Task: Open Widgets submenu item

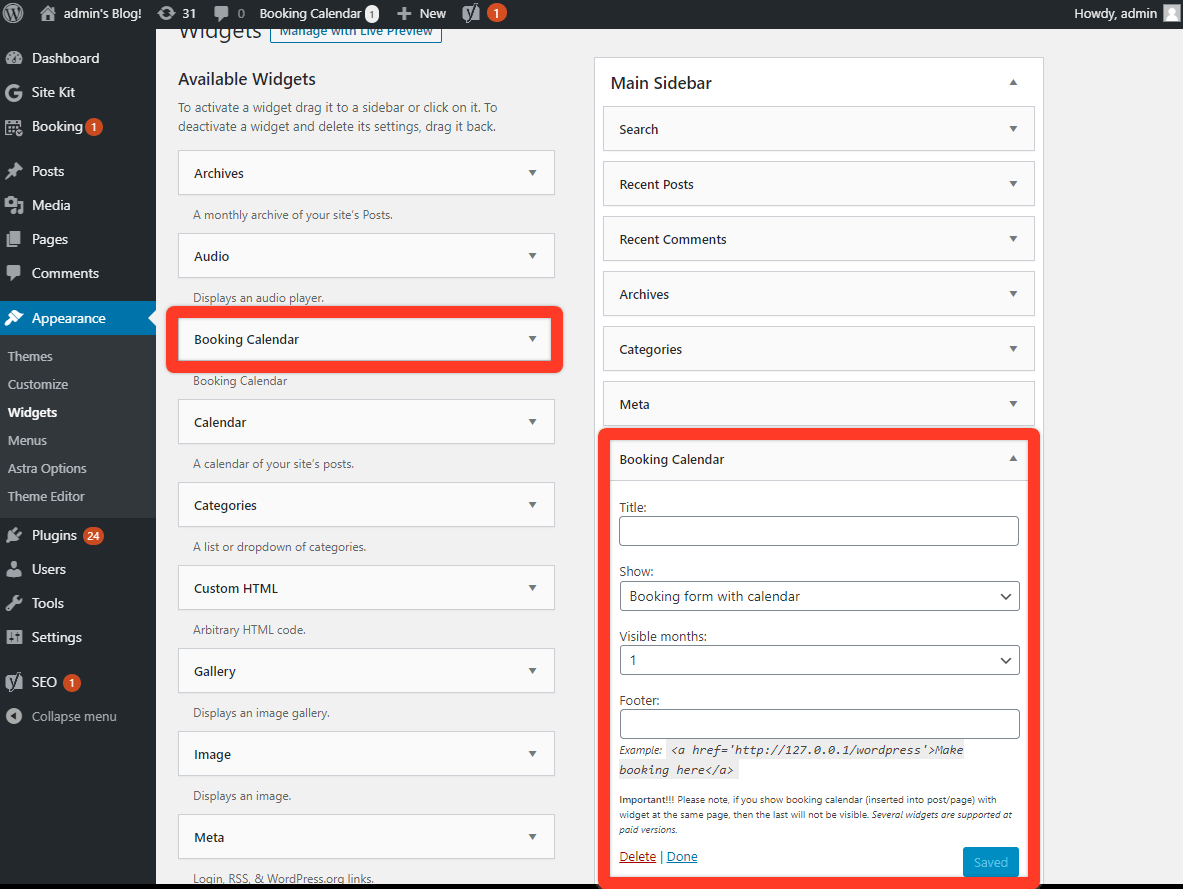Action: click(32, 412)
